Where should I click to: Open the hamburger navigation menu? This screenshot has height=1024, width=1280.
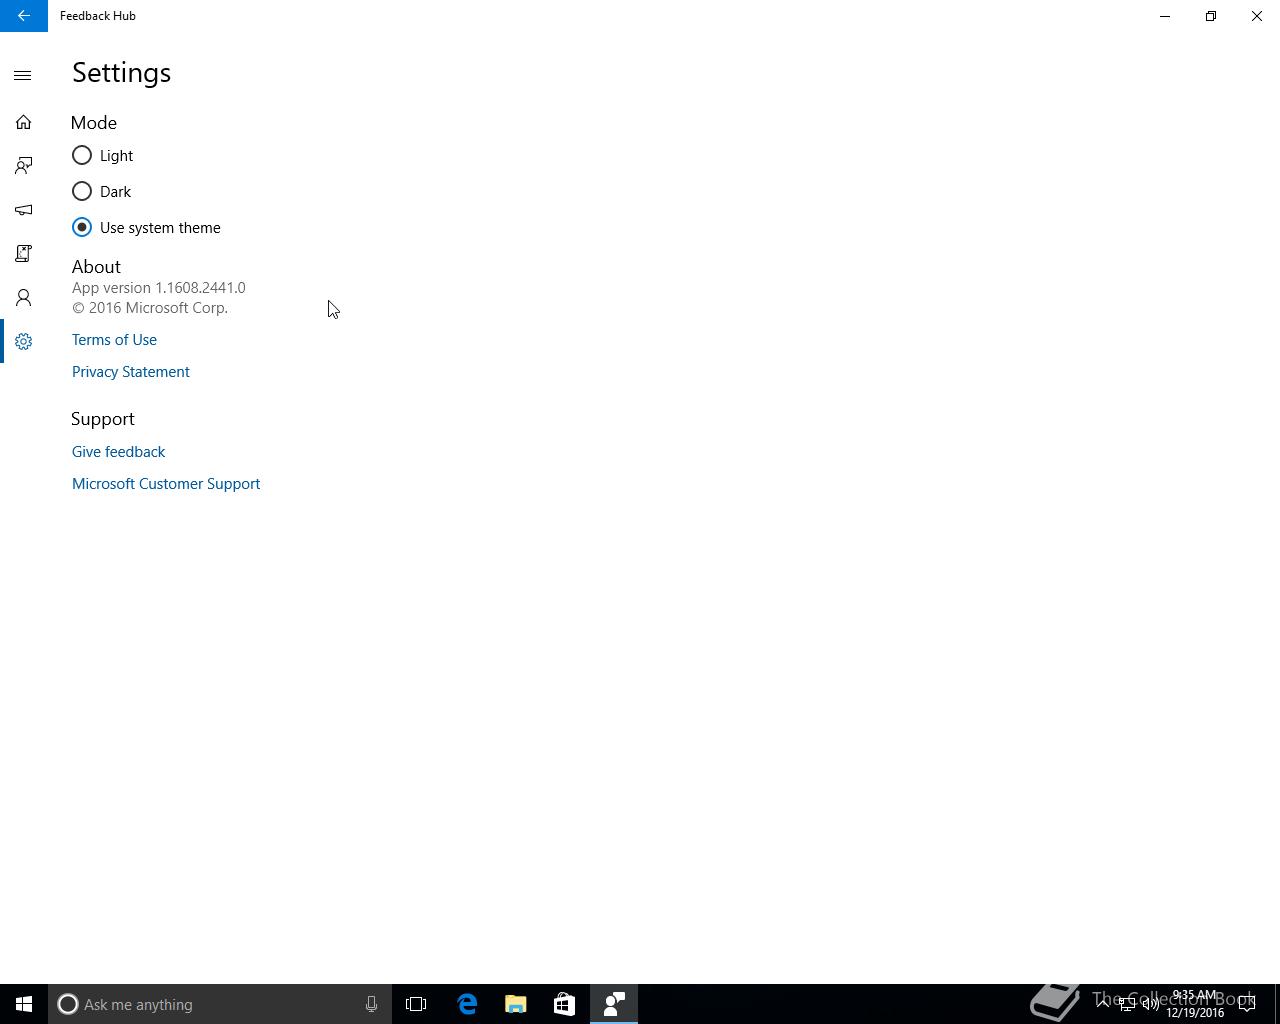click(23, 75)
